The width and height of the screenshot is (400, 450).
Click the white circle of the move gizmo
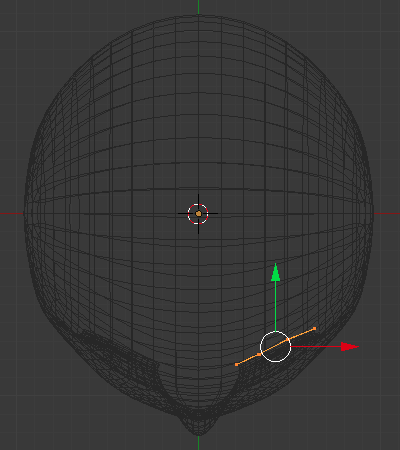tap(275, 347)
